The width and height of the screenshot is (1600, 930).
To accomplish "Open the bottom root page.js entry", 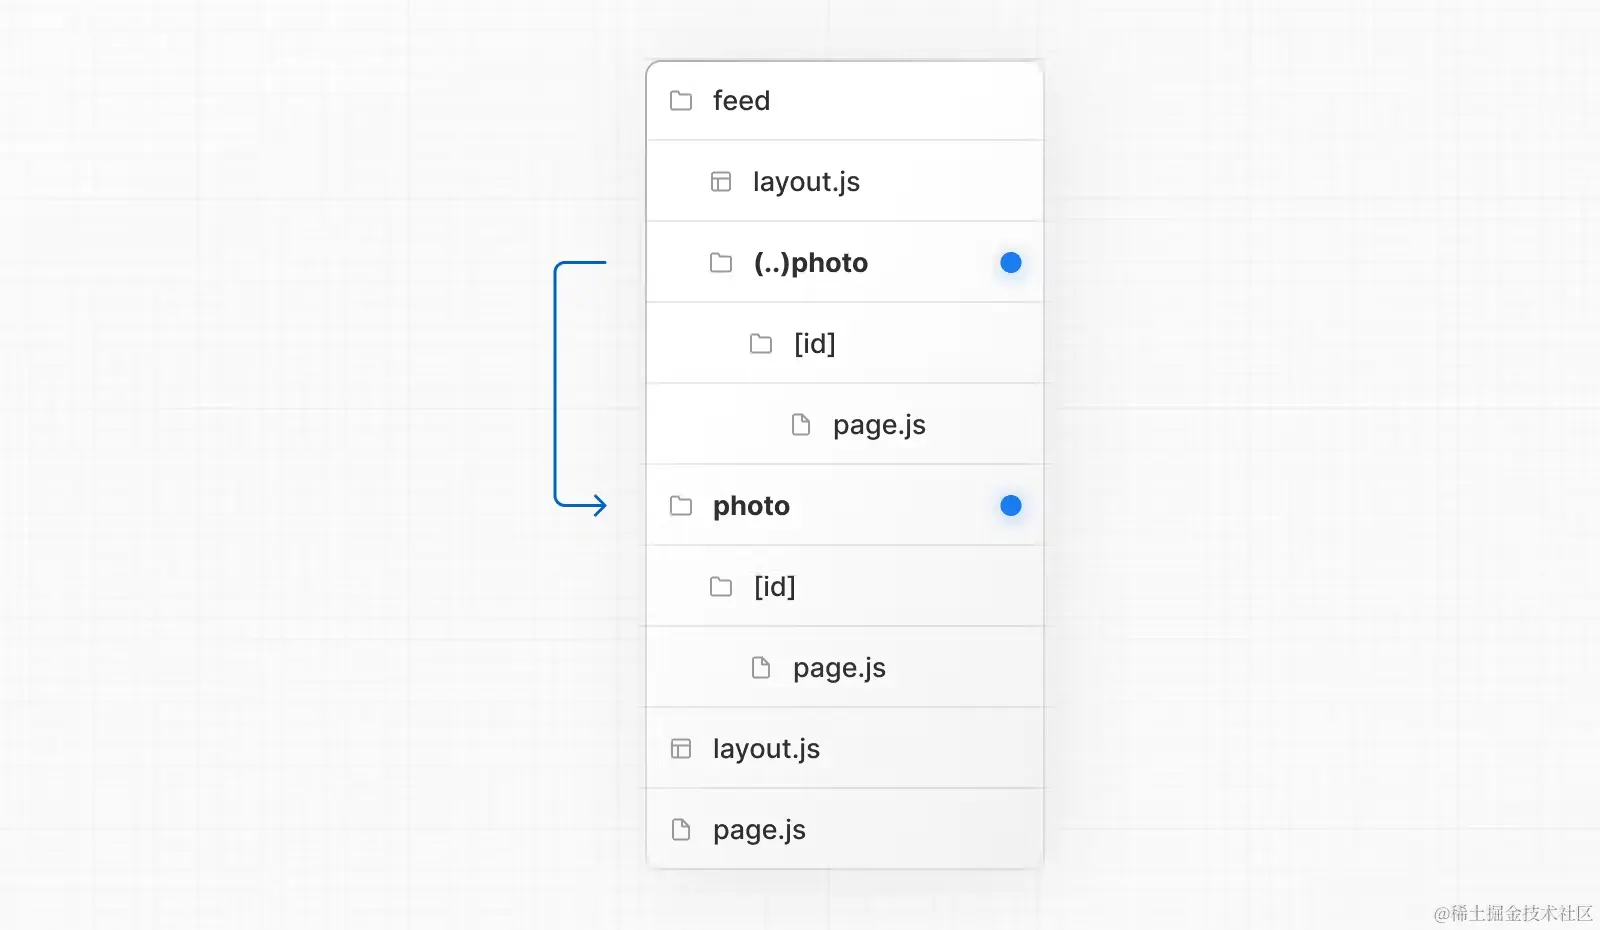I will click(845, 830).
